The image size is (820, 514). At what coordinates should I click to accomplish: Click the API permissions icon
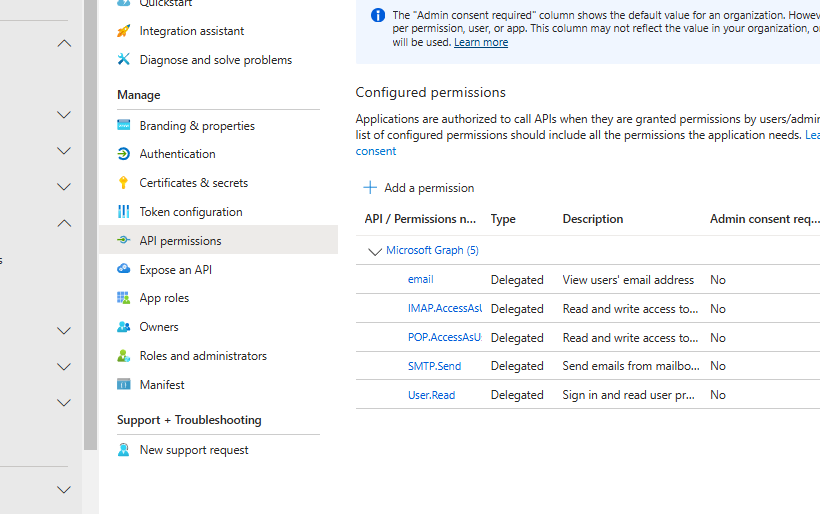(x=123, y=240)
